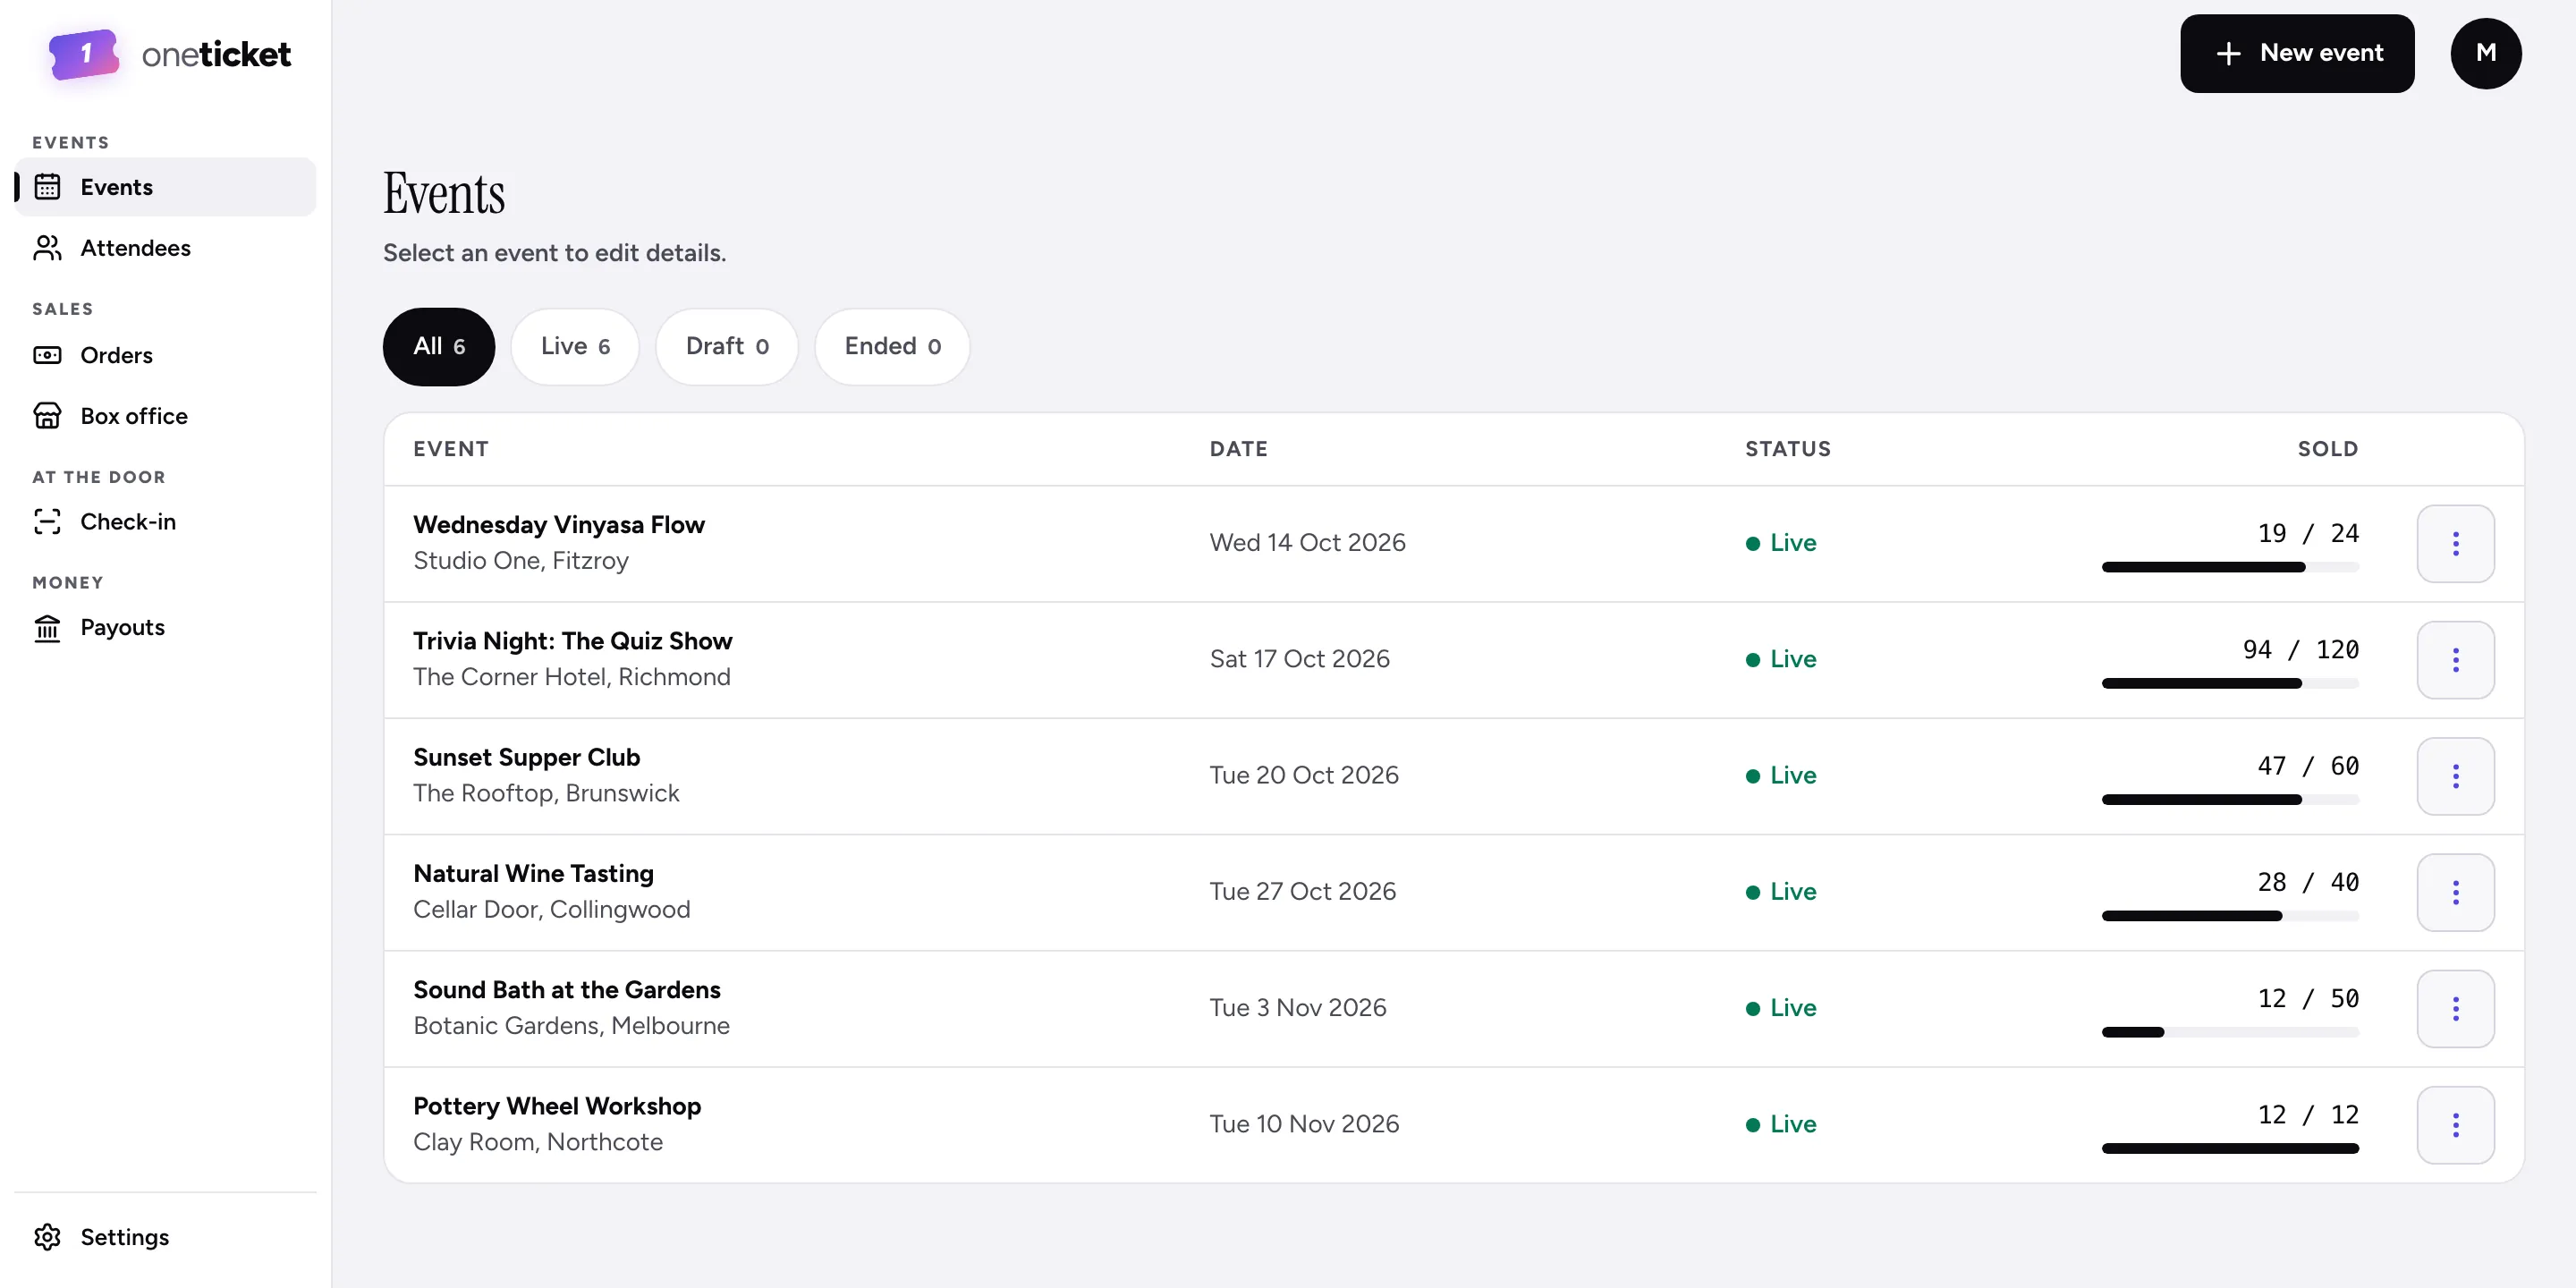Image resolution: width=2576 pixels, height=1288 pixels.
Task: Select the All 6 filter tab
Action: [439, 346]
